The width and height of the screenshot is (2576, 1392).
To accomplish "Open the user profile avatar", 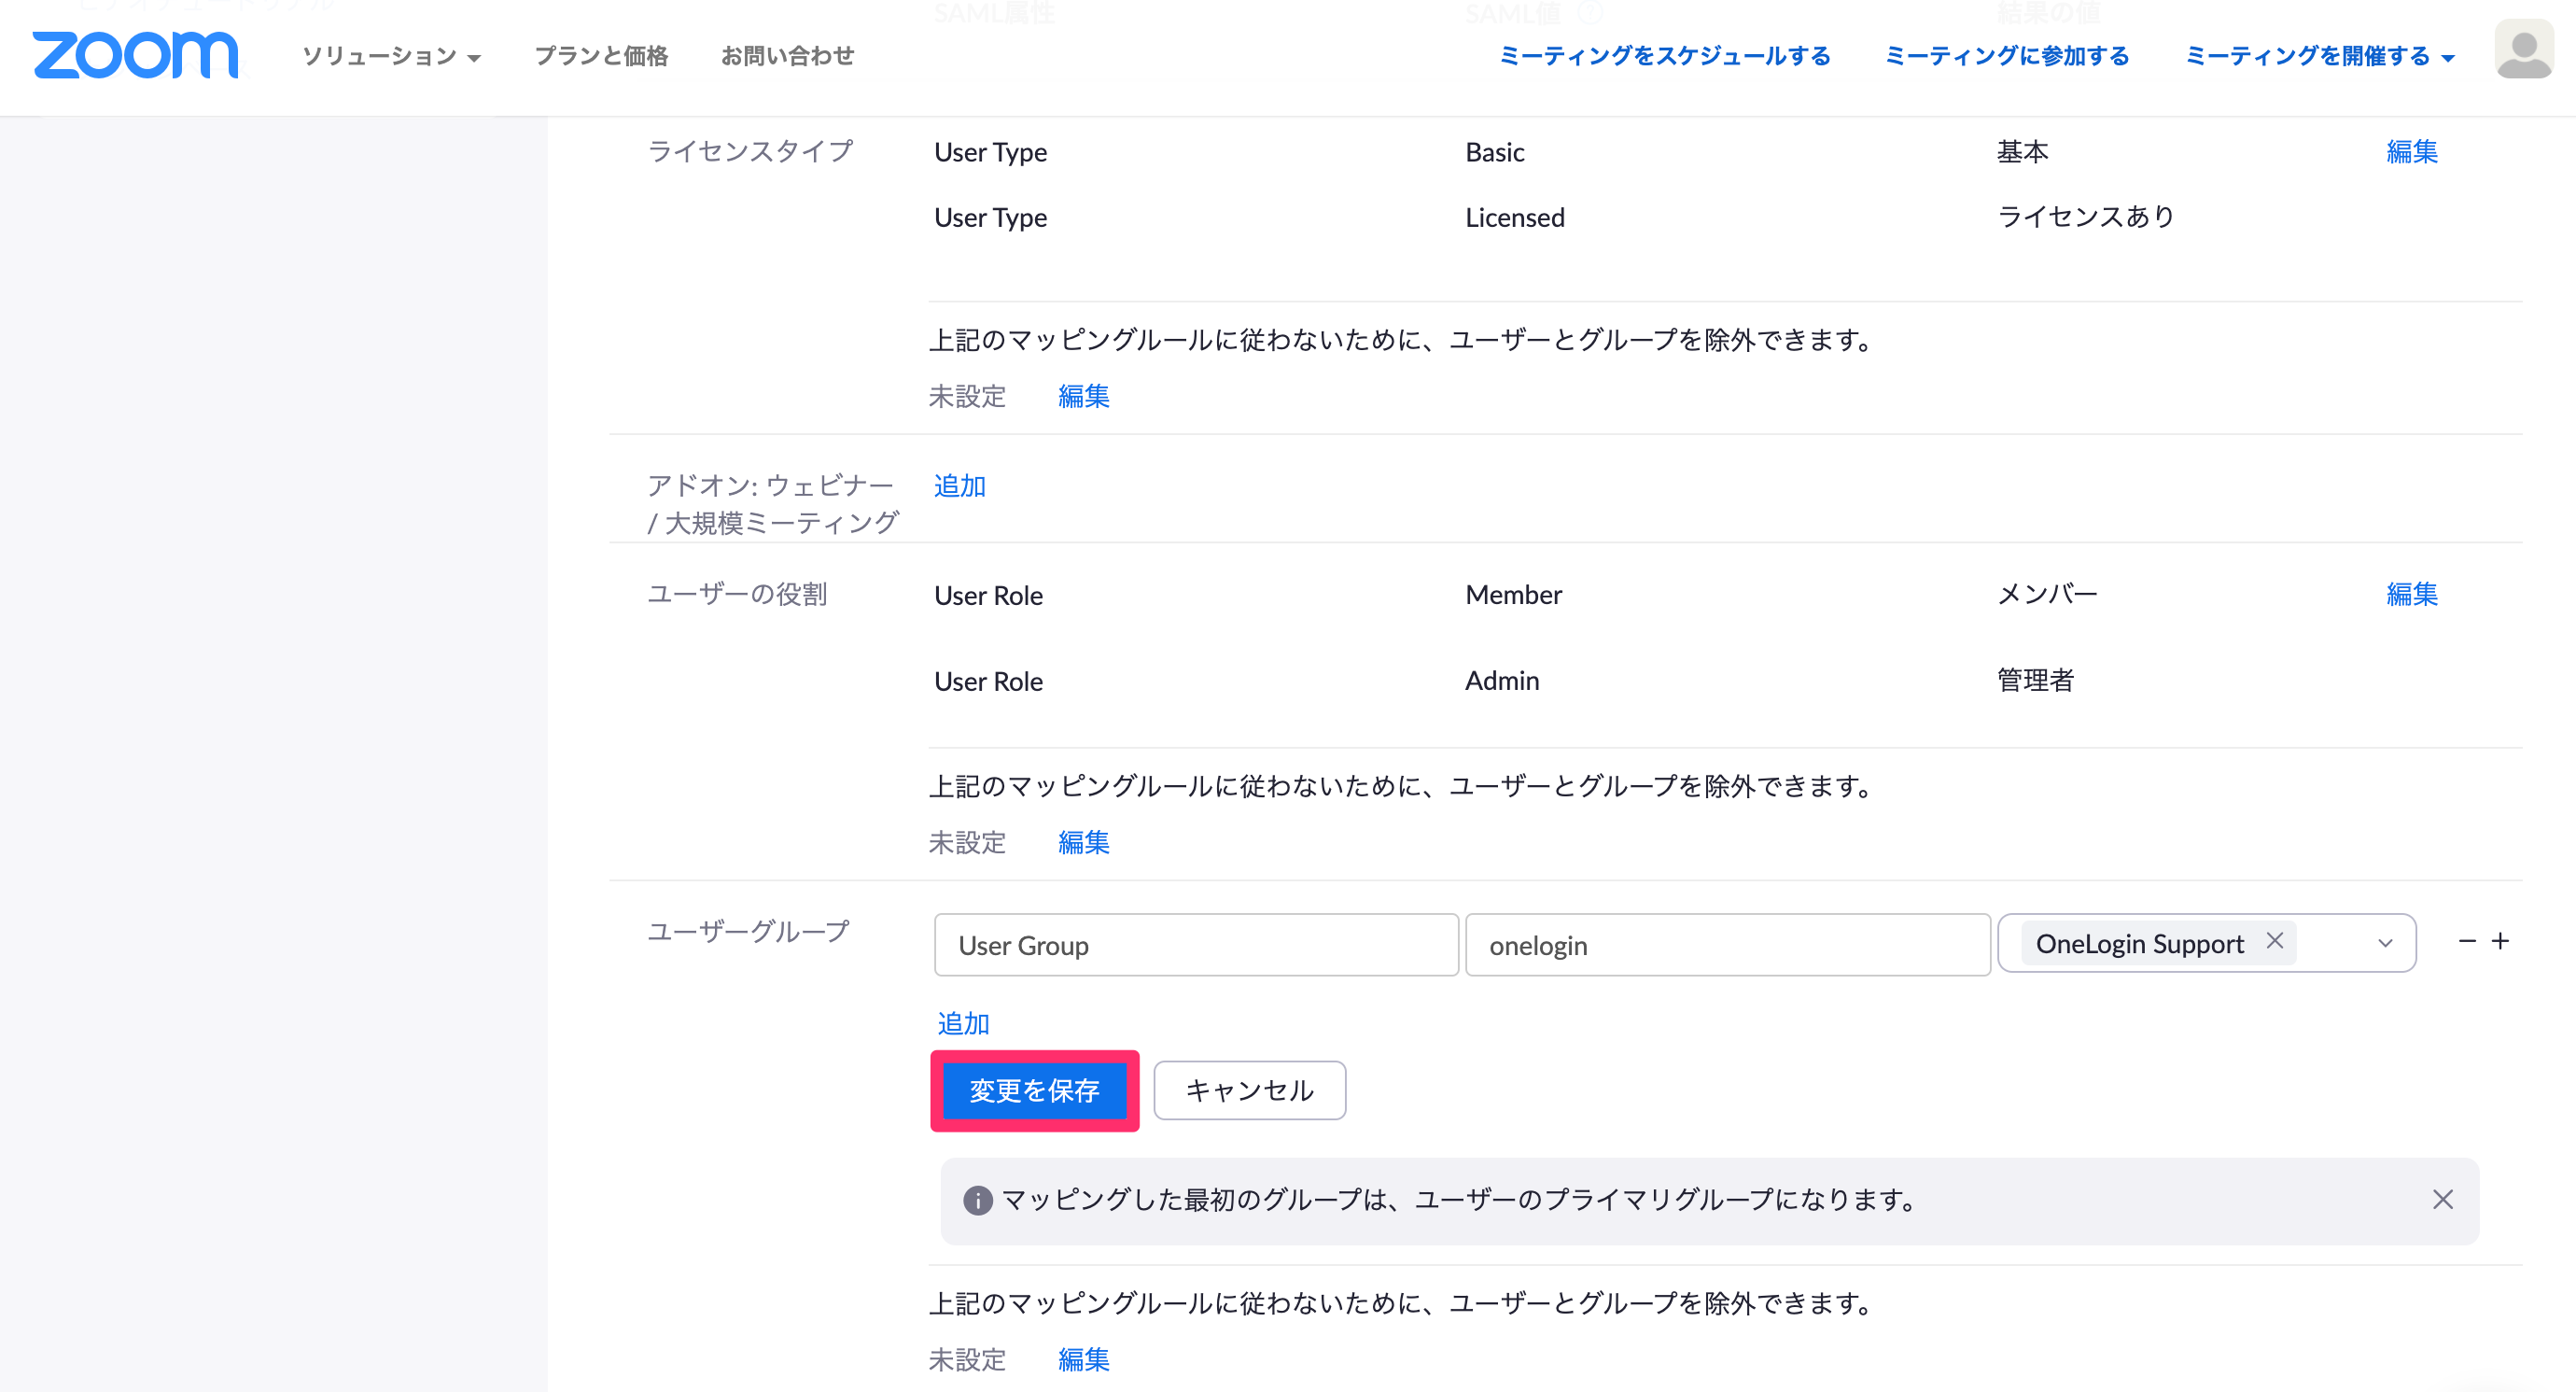I will [x=2523, y=49].
